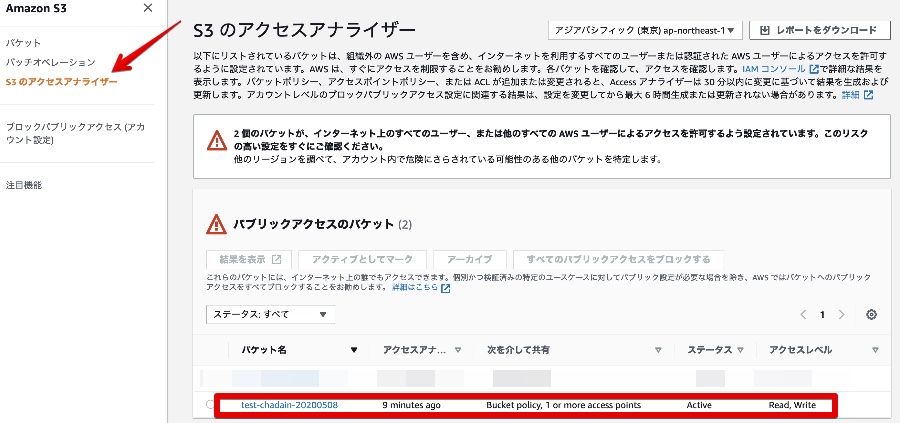Click the アクセスレベル column header text
900x423 pixels.
[800, 350]
